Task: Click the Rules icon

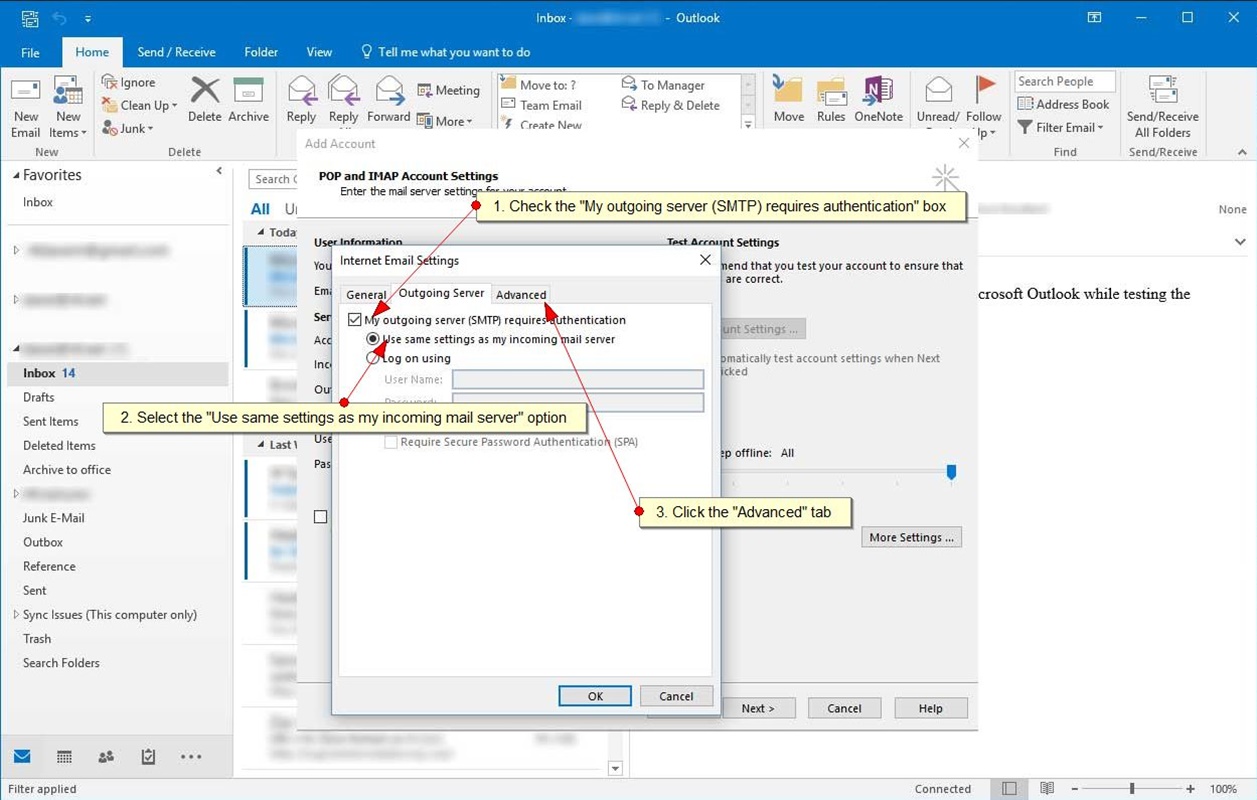Action: point(831,90)
